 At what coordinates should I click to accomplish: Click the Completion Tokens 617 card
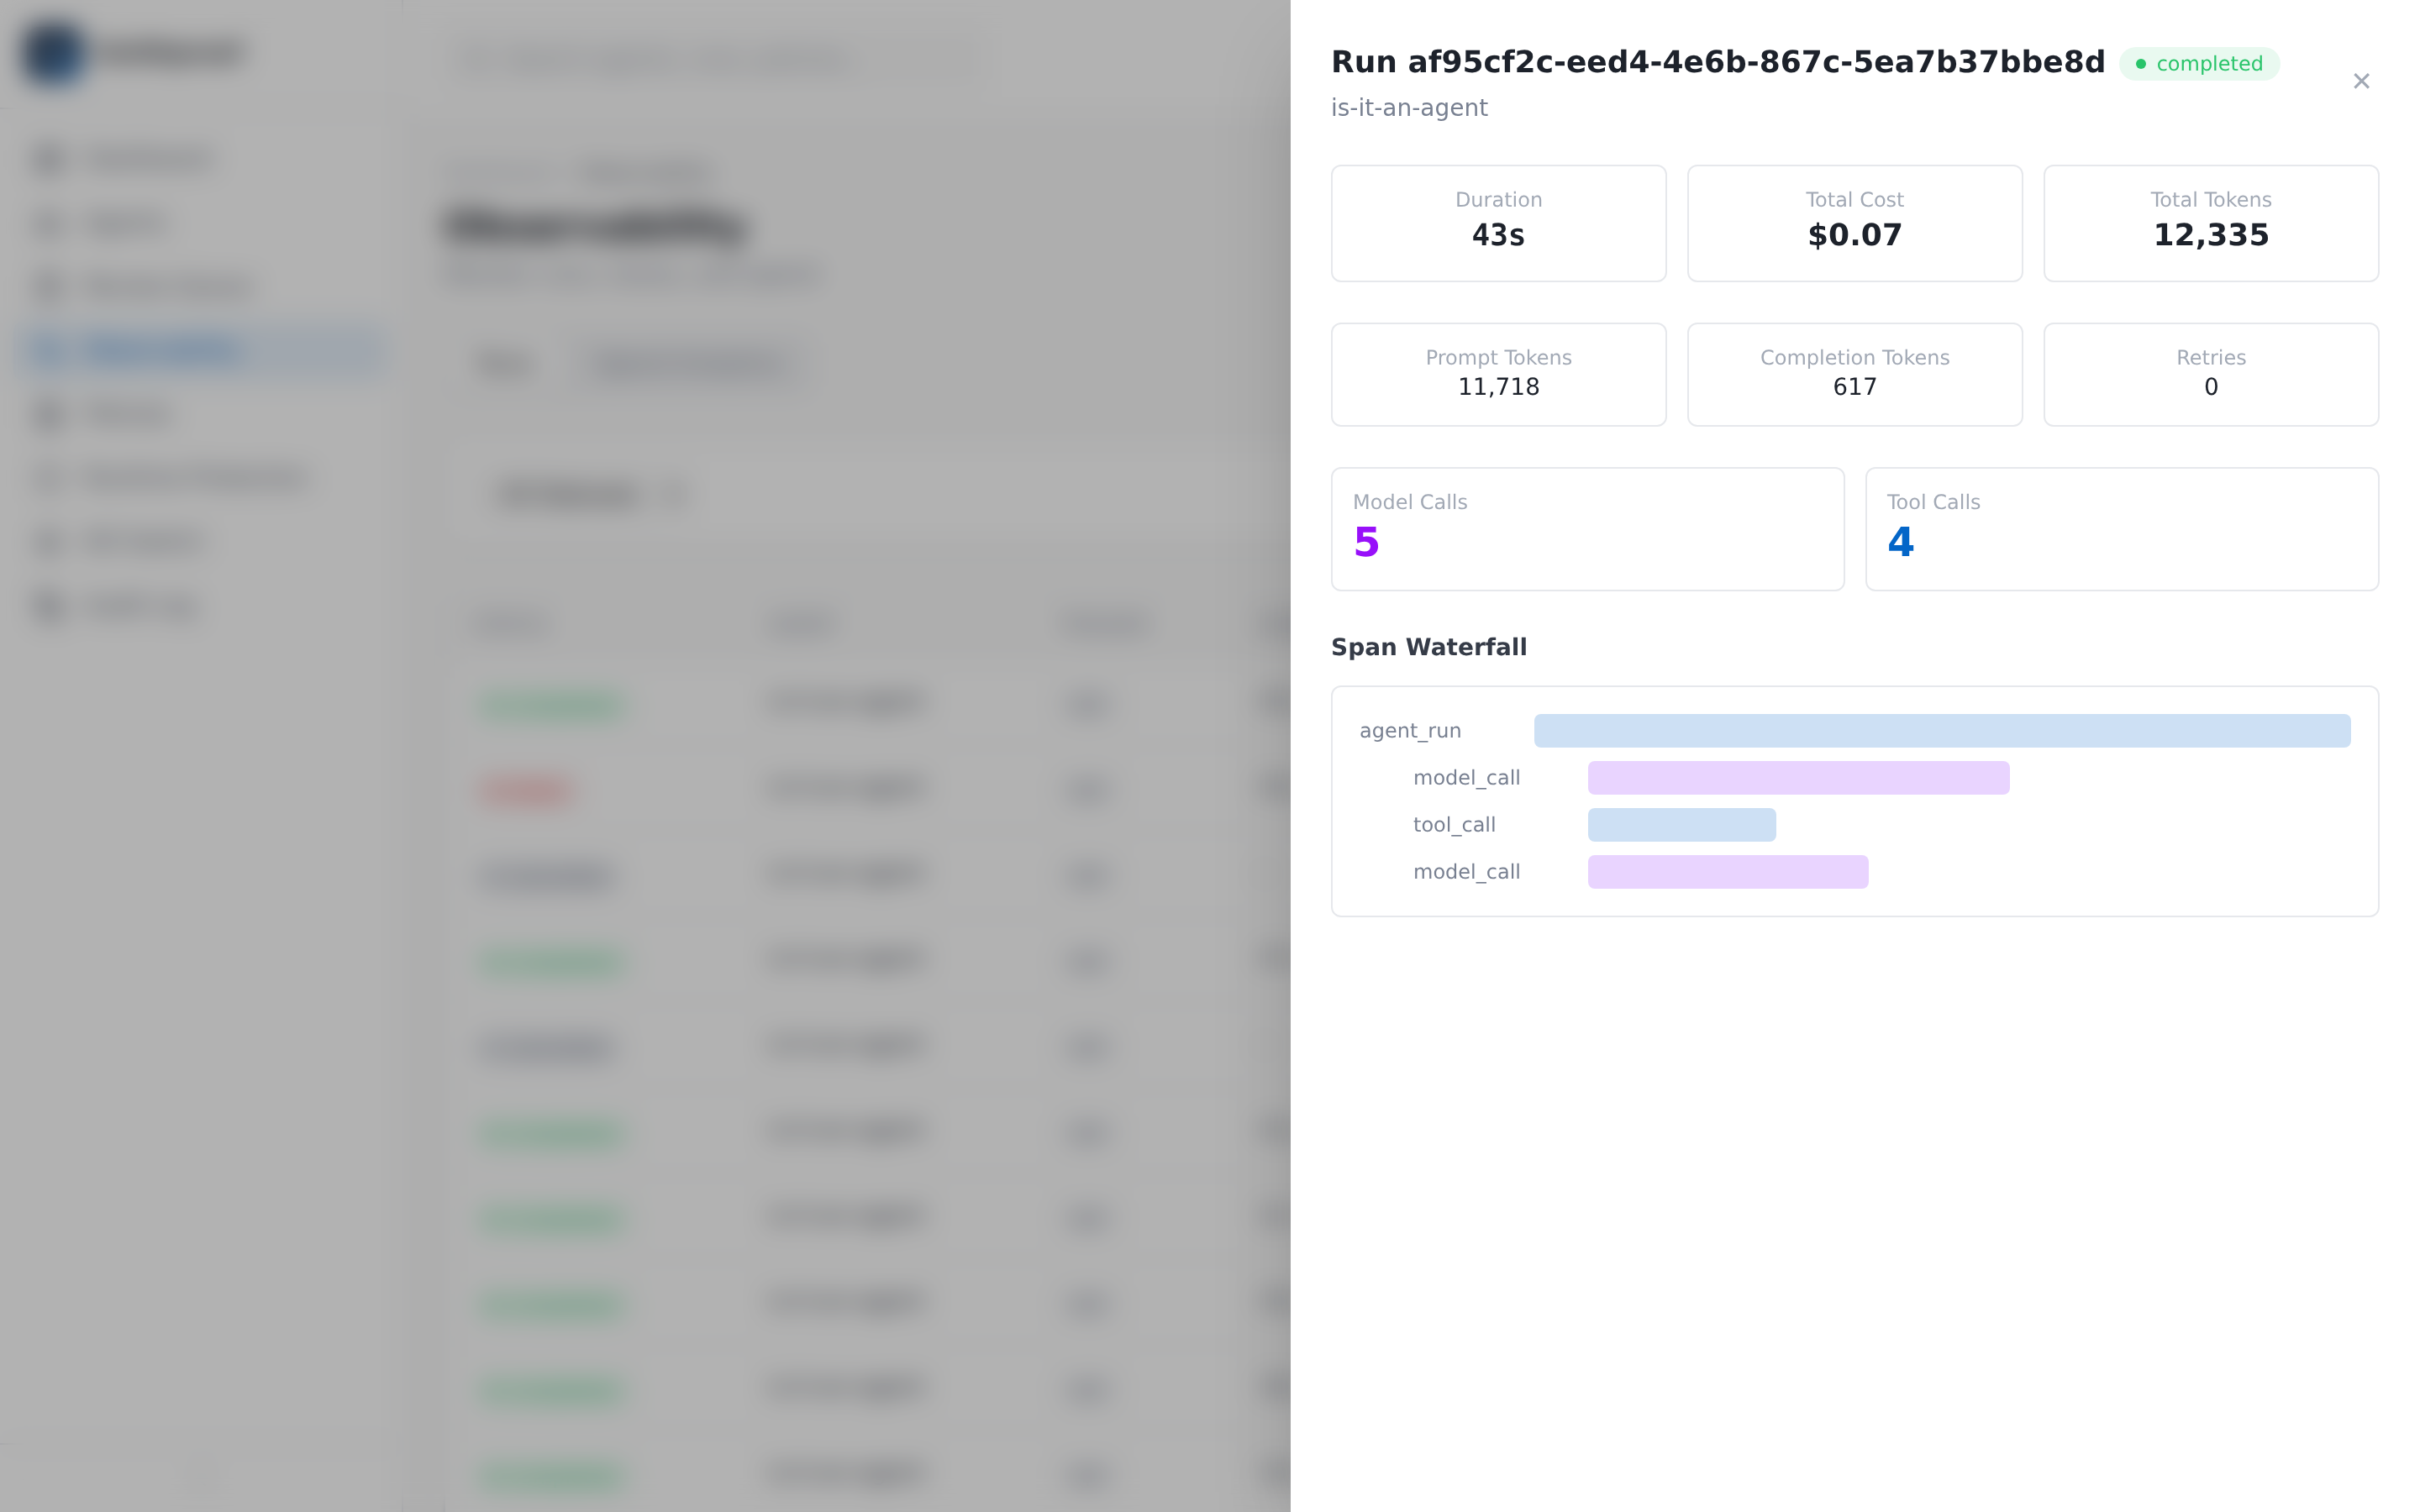(1854, 374)
